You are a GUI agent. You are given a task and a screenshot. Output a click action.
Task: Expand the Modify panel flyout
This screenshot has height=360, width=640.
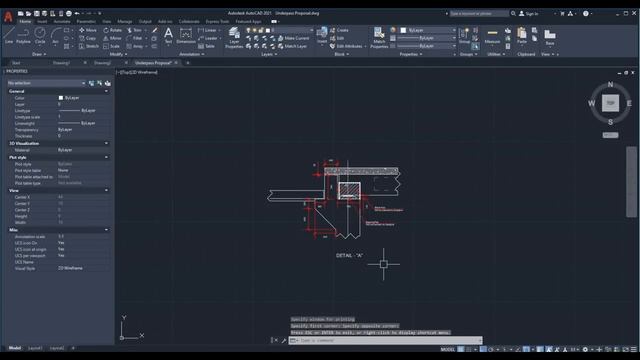(118, 54)
